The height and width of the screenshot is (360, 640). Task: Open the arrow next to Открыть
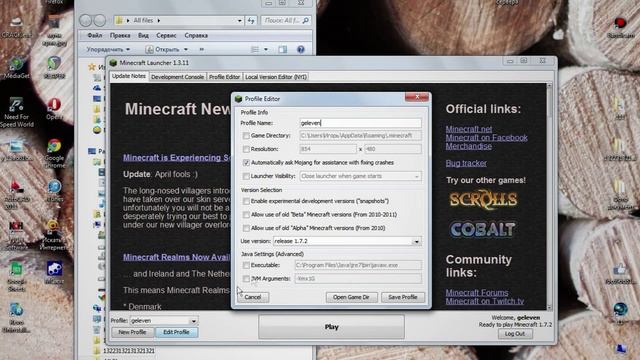click(186, 49)
